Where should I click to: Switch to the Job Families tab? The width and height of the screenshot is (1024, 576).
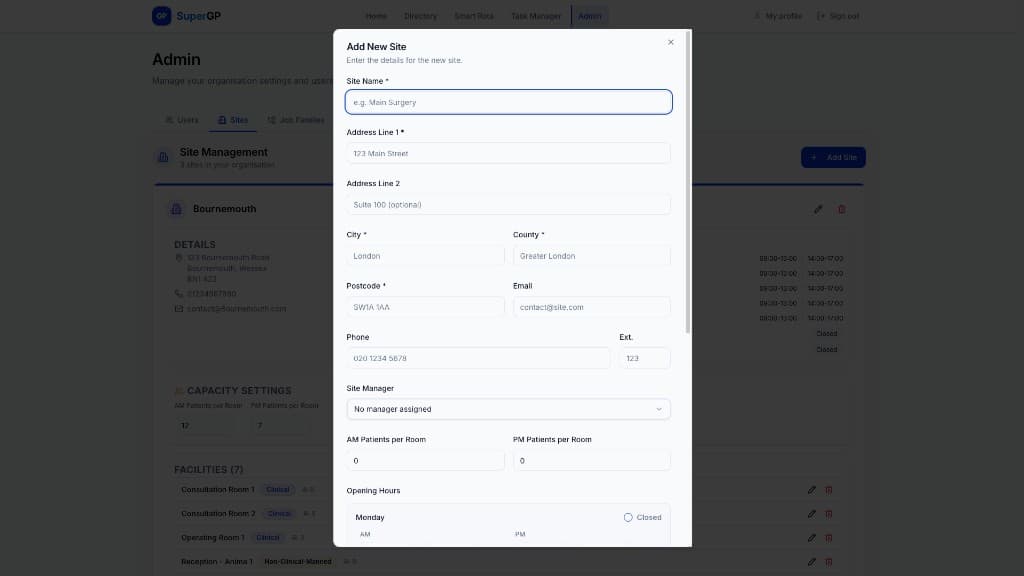click(x=296, y=120)
